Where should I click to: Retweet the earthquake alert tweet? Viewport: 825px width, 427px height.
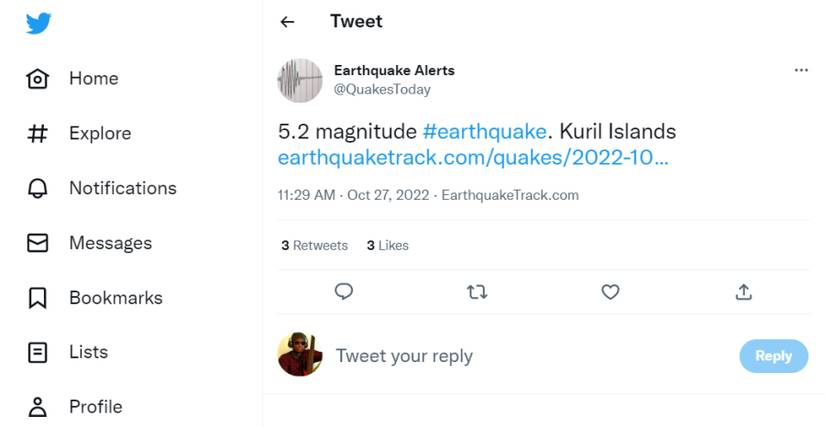(x=477, y=292)
